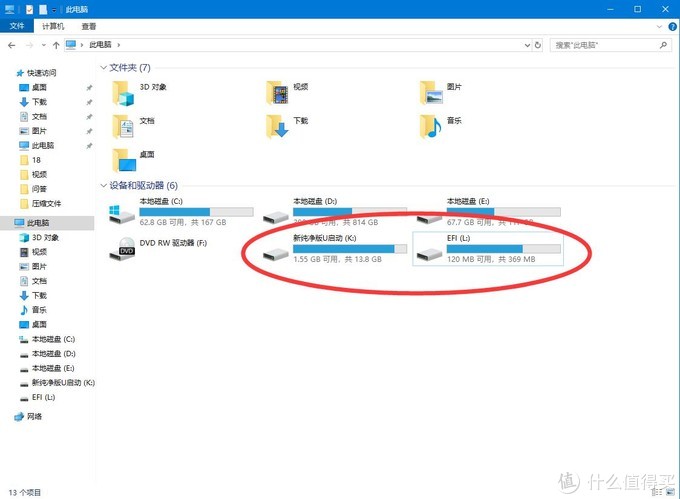Select EFI (L:) in navigation tree
Image resolution: width=680 pixels, height=499 pixels.
pos(38,397)
